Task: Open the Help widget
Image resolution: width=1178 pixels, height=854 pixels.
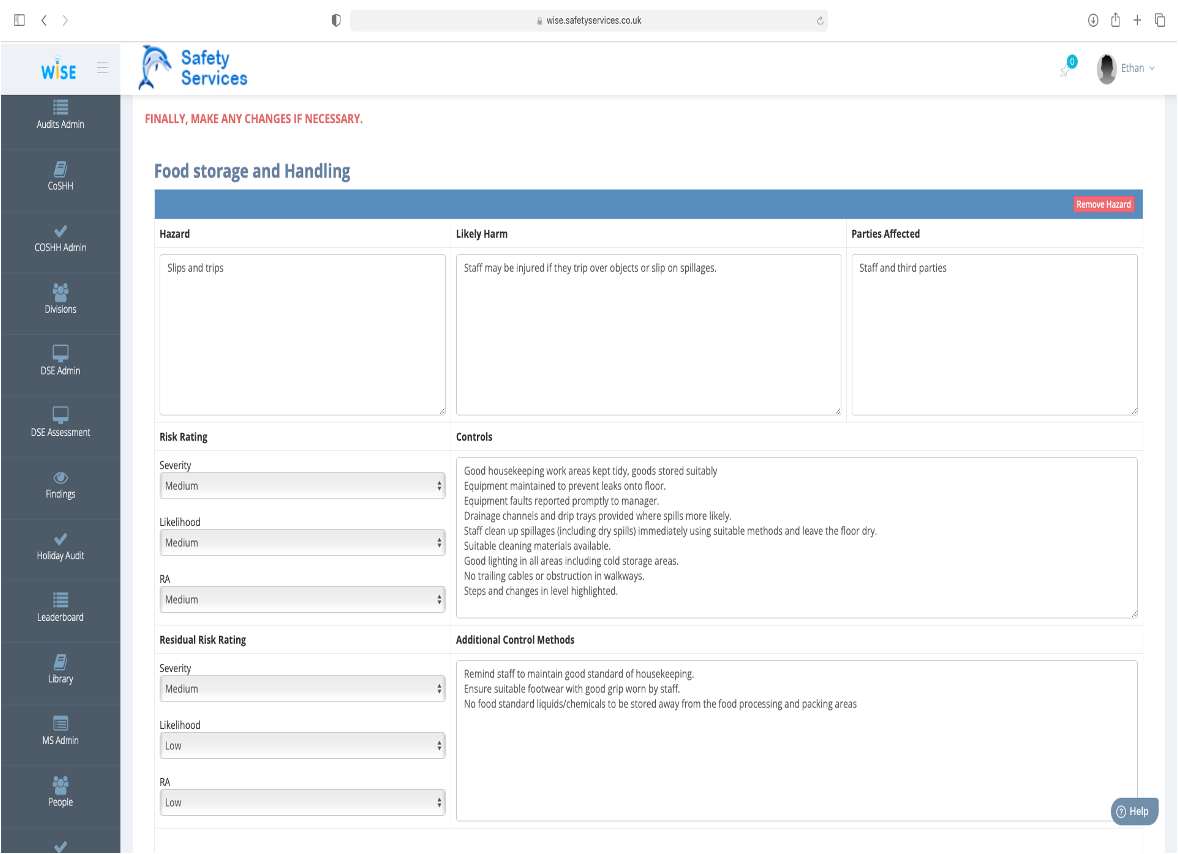Action: point(1134,811)
